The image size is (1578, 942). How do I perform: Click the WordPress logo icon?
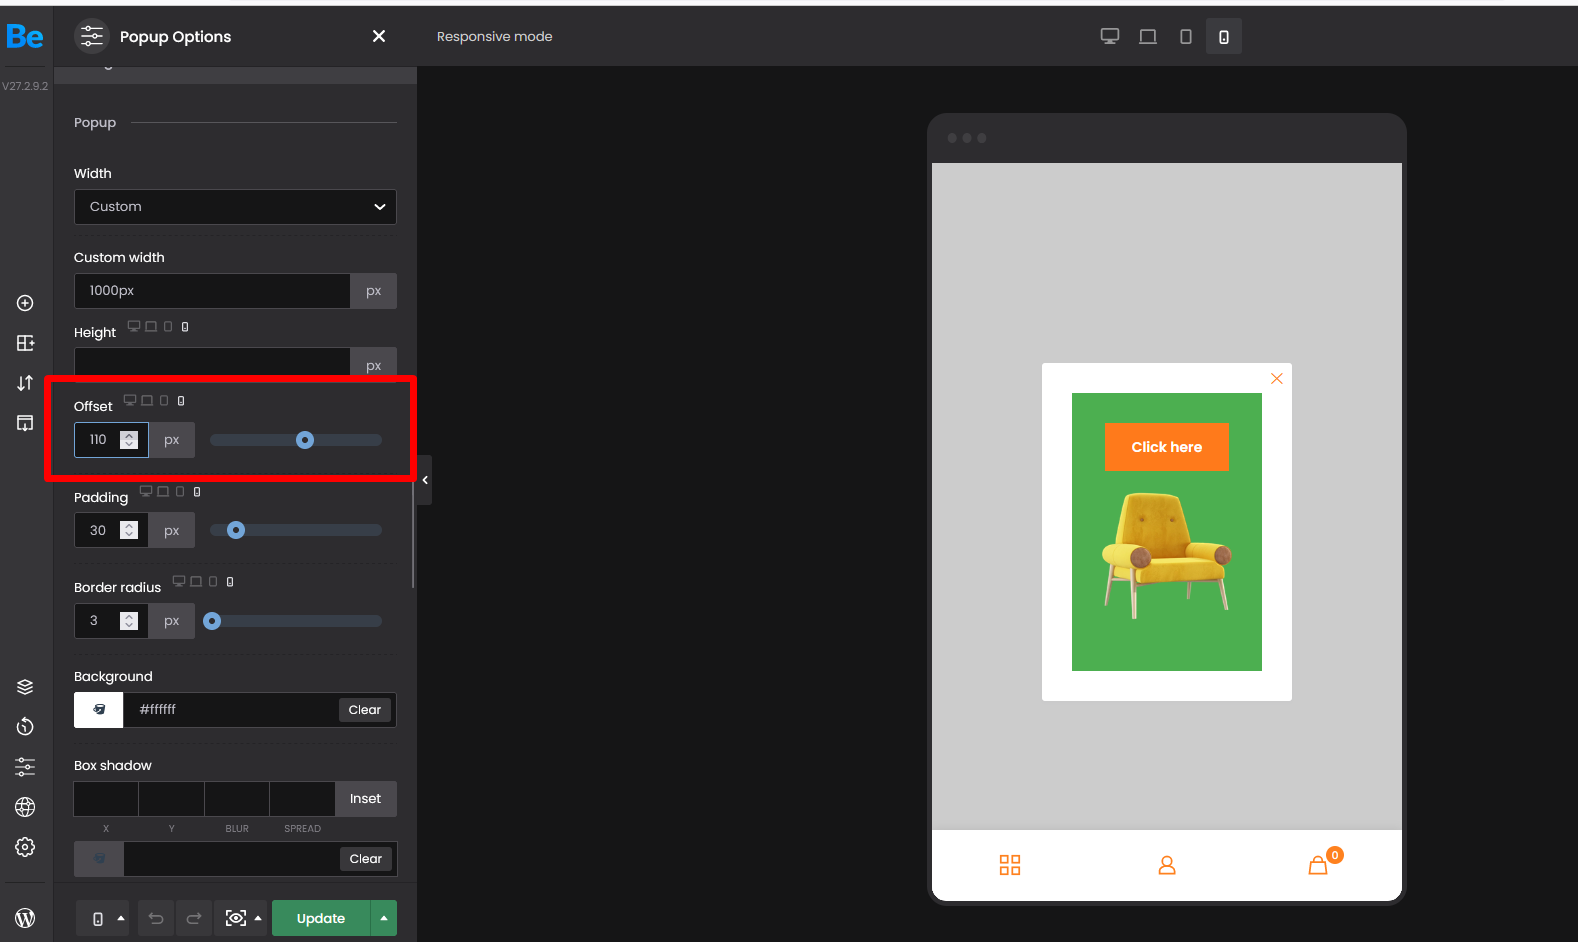pos(25,918)
